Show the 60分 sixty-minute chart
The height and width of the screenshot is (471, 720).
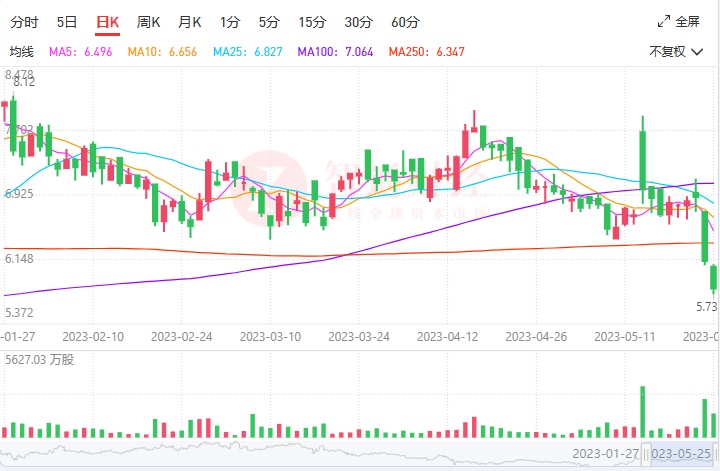405,22
